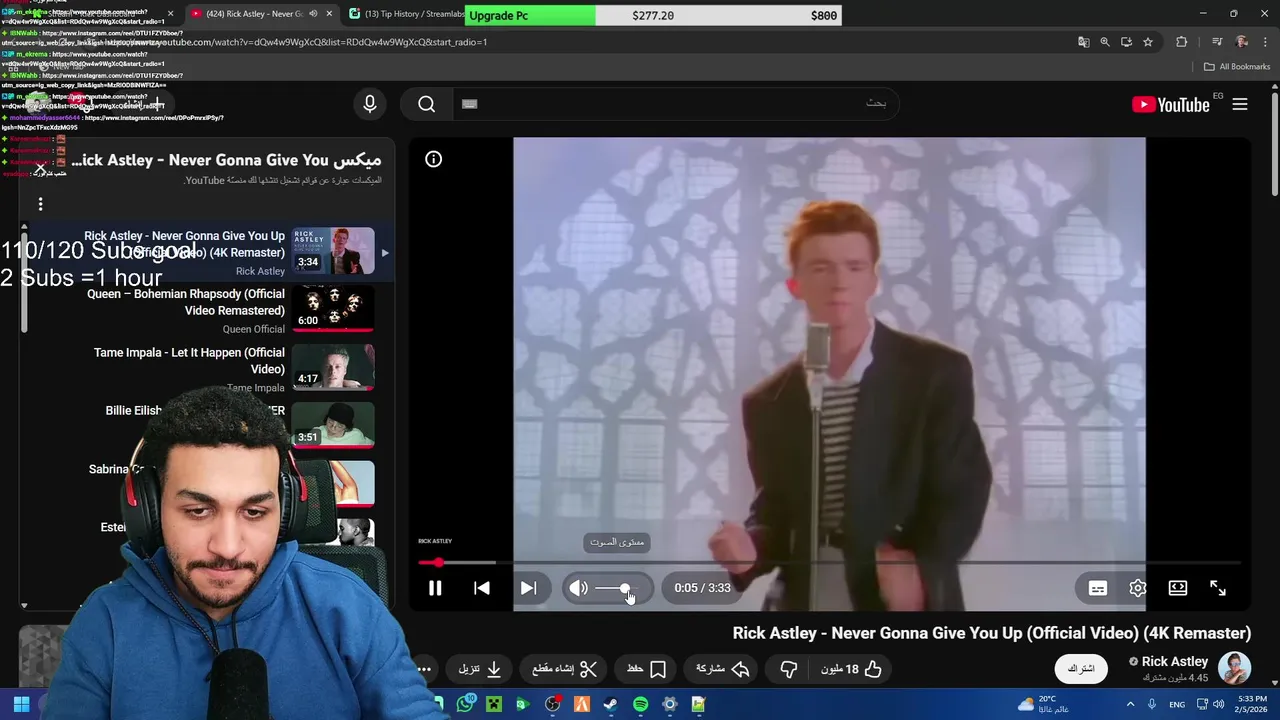Pause the Rick Astley video
This screenshot has height=720, width=1280.
pyautogui.click(x=435, y=588)
